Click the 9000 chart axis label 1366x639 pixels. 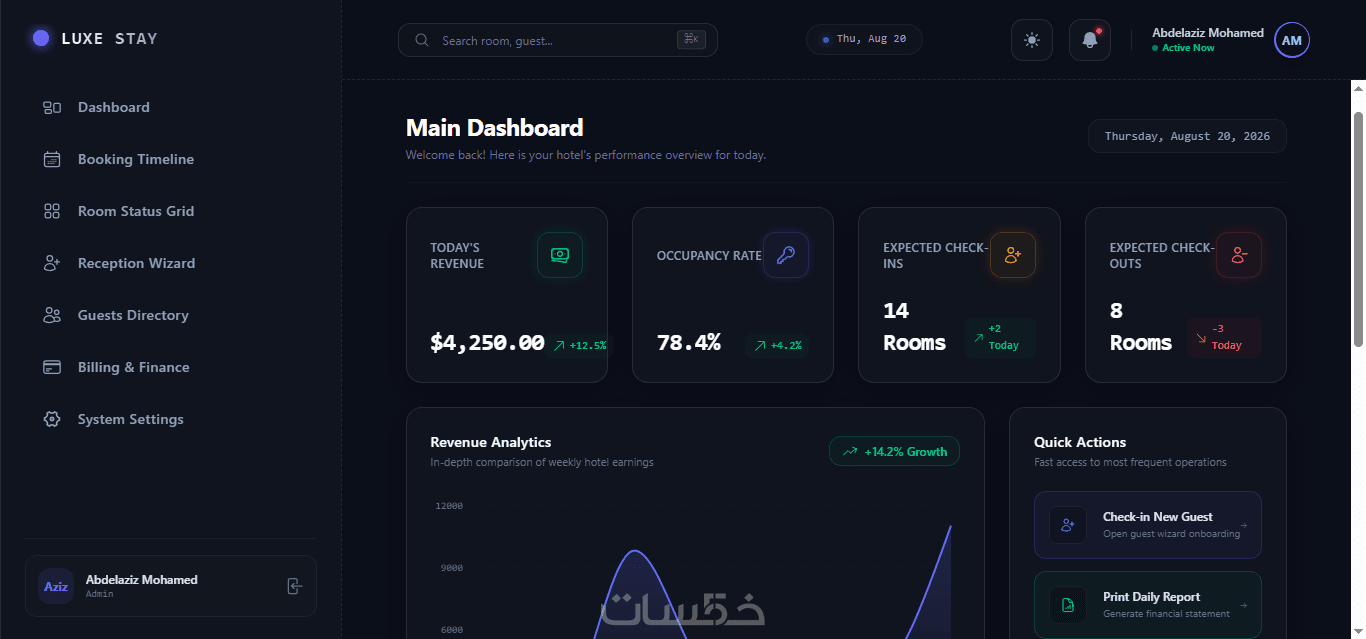pos(452,568)
